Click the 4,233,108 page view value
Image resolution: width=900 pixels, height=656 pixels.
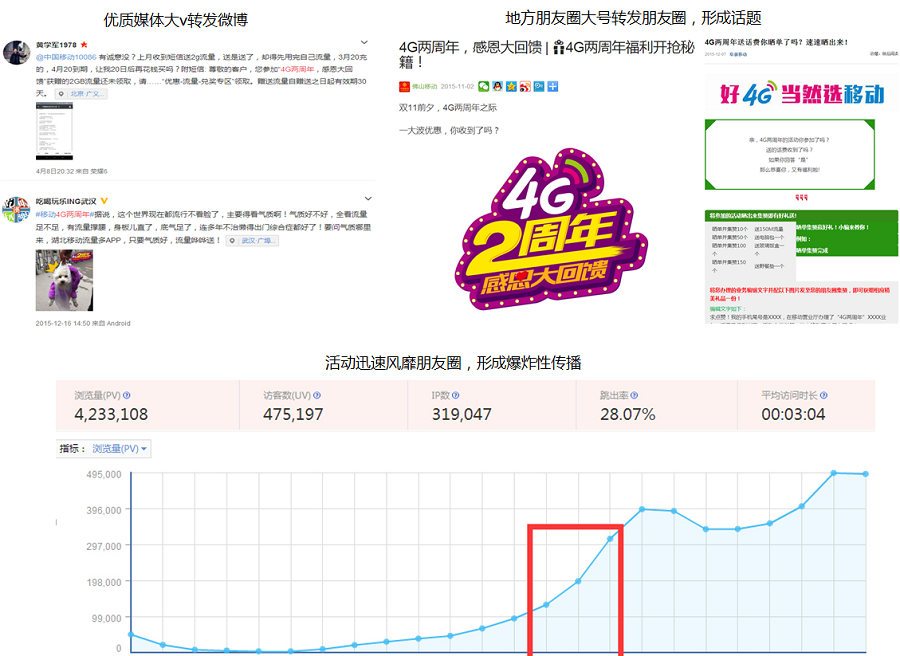(111, 414)
